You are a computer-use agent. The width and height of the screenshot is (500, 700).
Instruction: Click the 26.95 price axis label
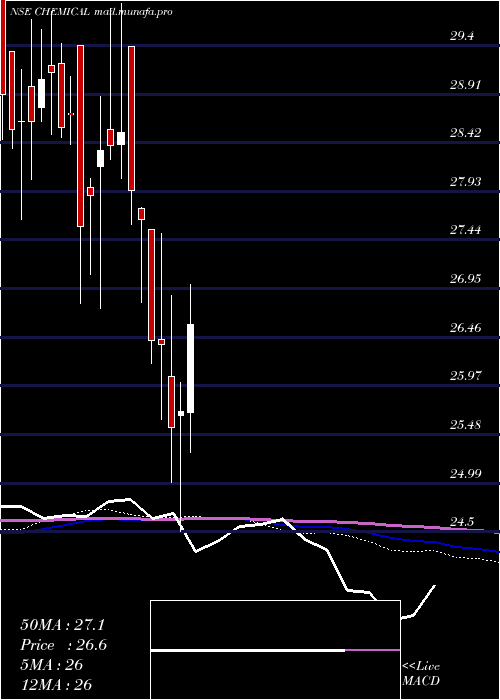click(x=465, y=279)
